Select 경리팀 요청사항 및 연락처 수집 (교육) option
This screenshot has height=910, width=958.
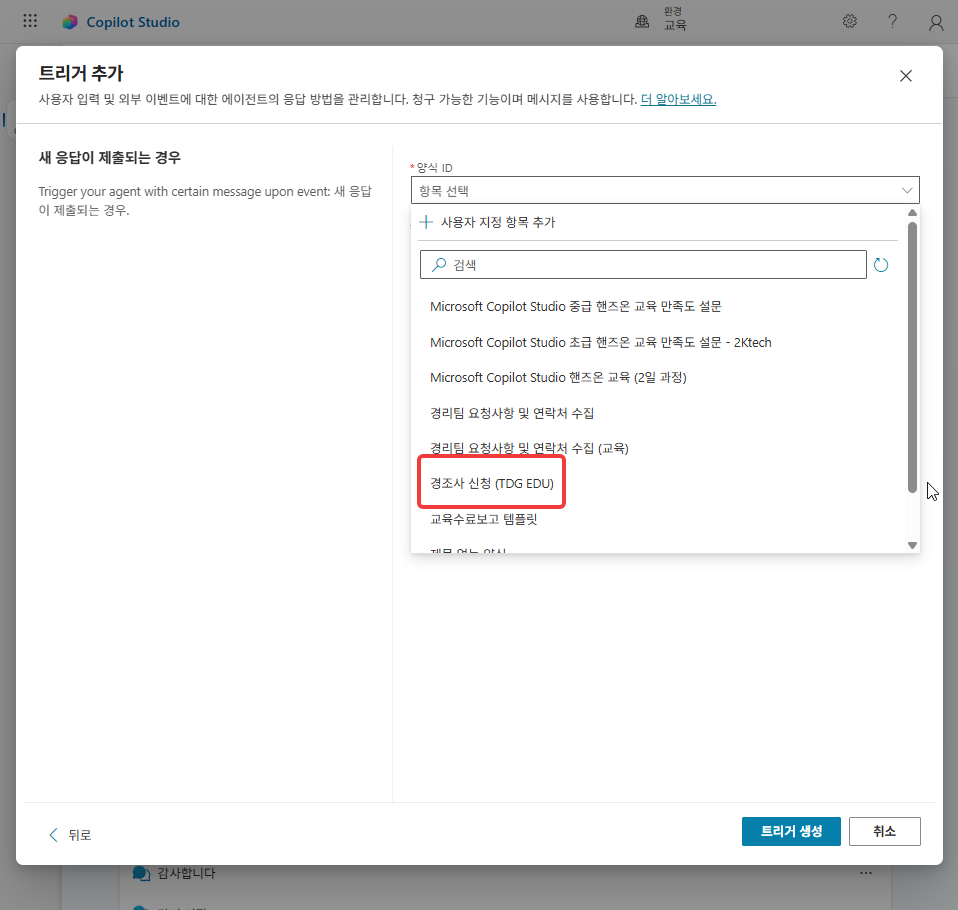[x=529, y=449]
